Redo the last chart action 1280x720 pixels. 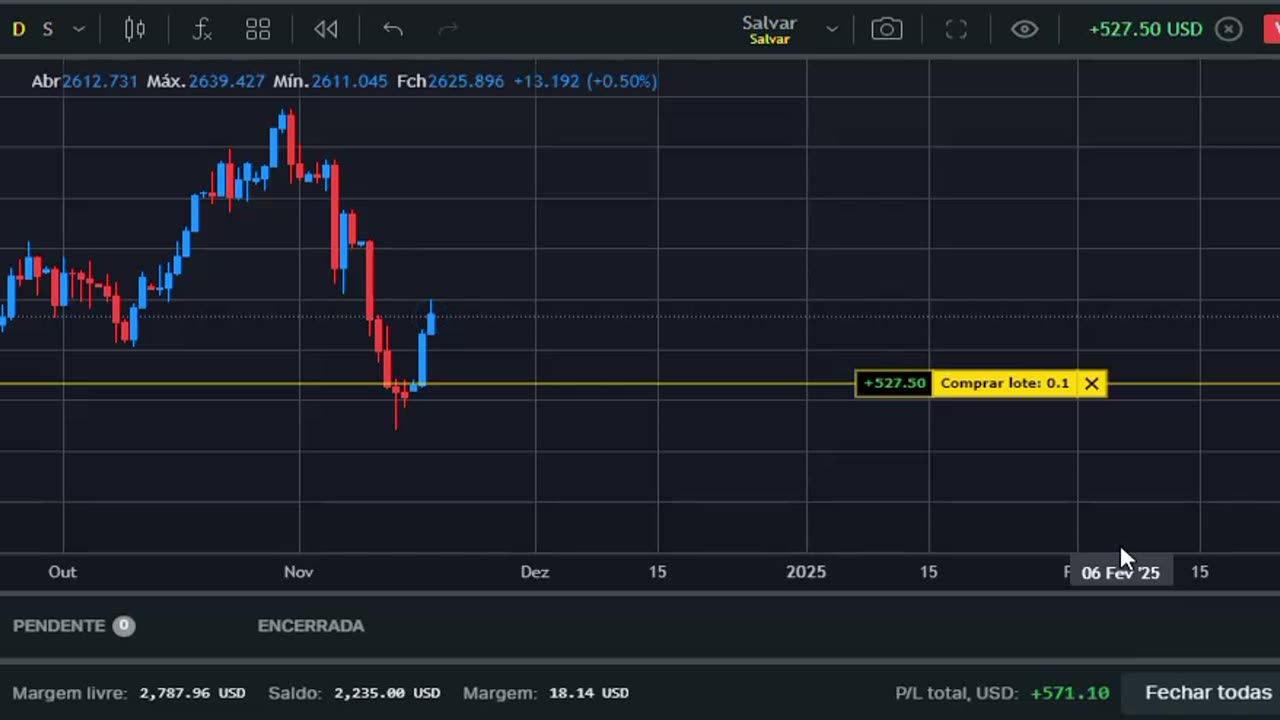tap(448, 30)
